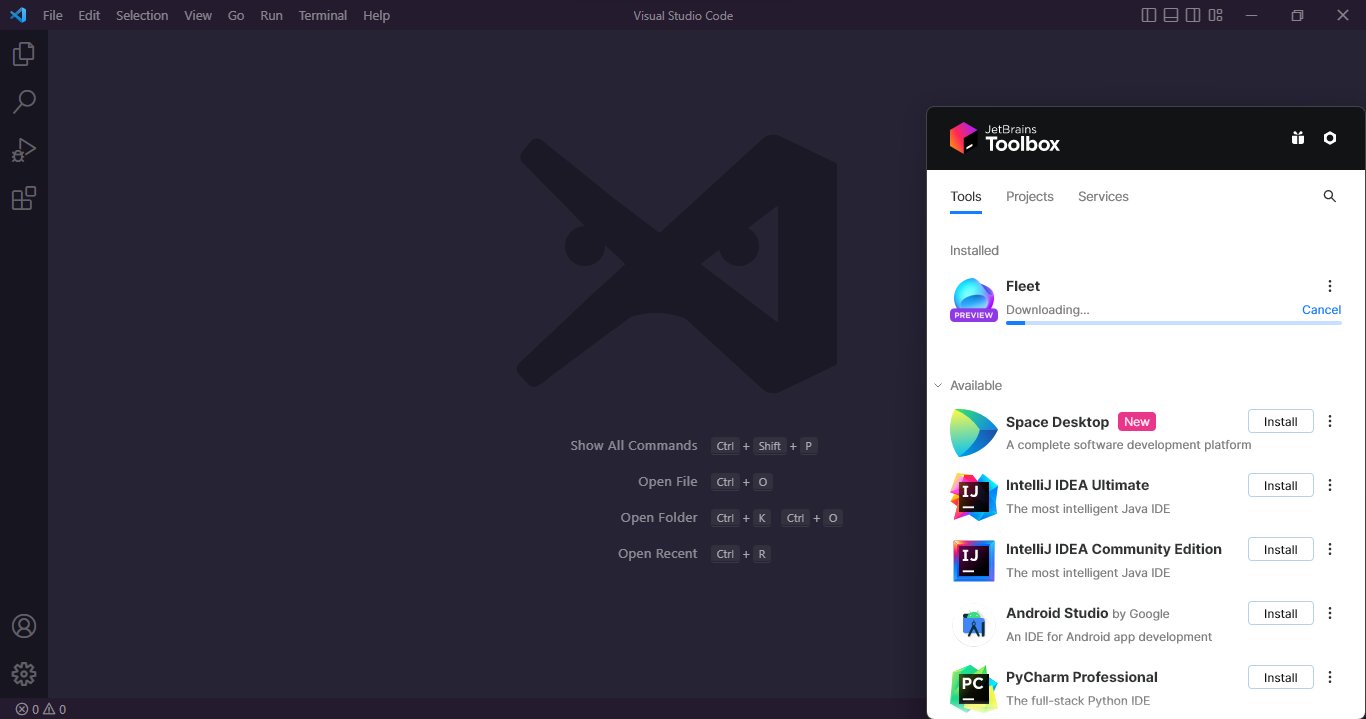
Task: Click the Show All Commands text
Action: click(x=634, y=446)
